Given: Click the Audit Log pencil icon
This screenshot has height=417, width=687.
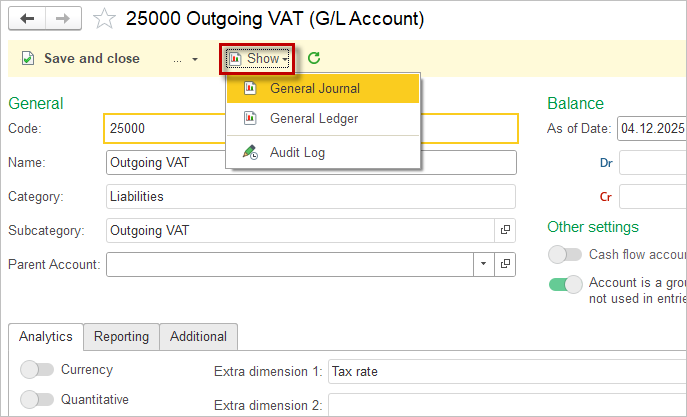Looking at the screenshot, I should click(x=250, y=153).
